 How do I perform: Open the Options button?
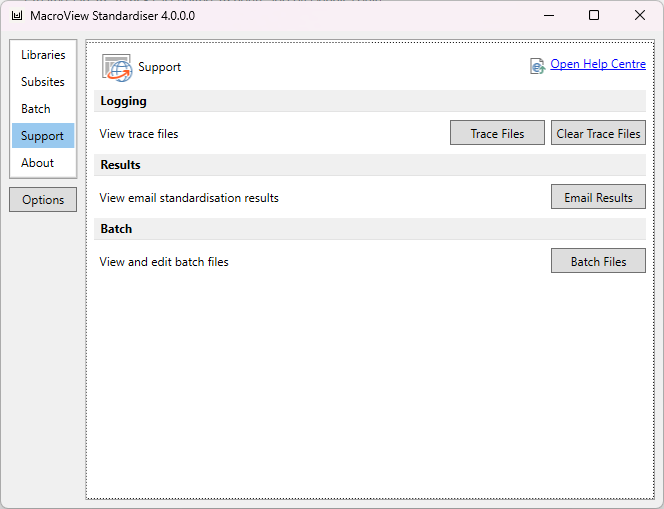(x=43, y=199)
